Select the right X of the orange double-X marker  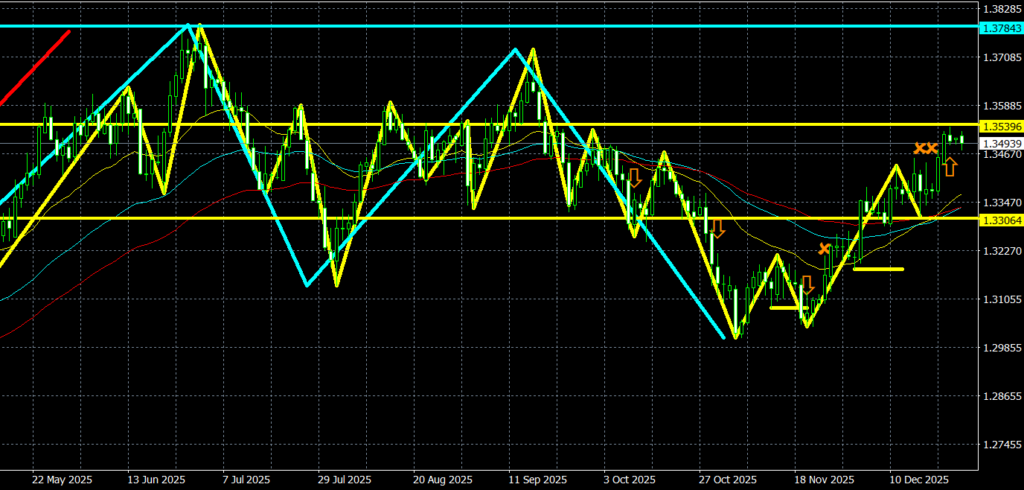[x=933, y=148]
